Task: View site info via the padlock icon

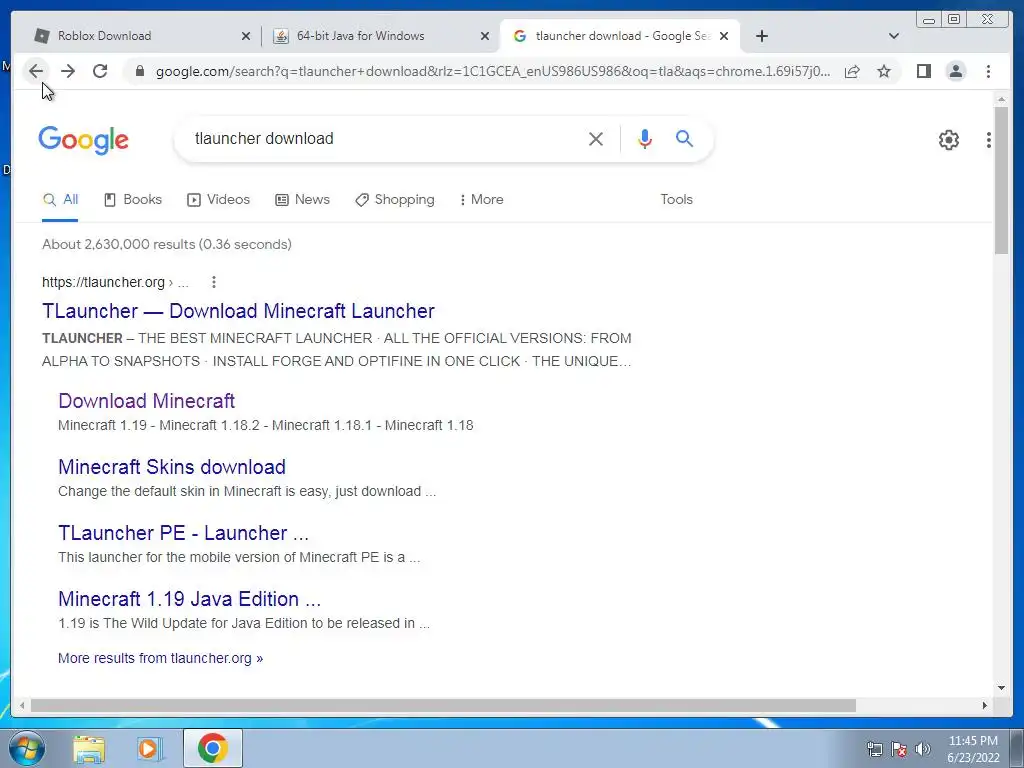Action: [x=140, y=71]
